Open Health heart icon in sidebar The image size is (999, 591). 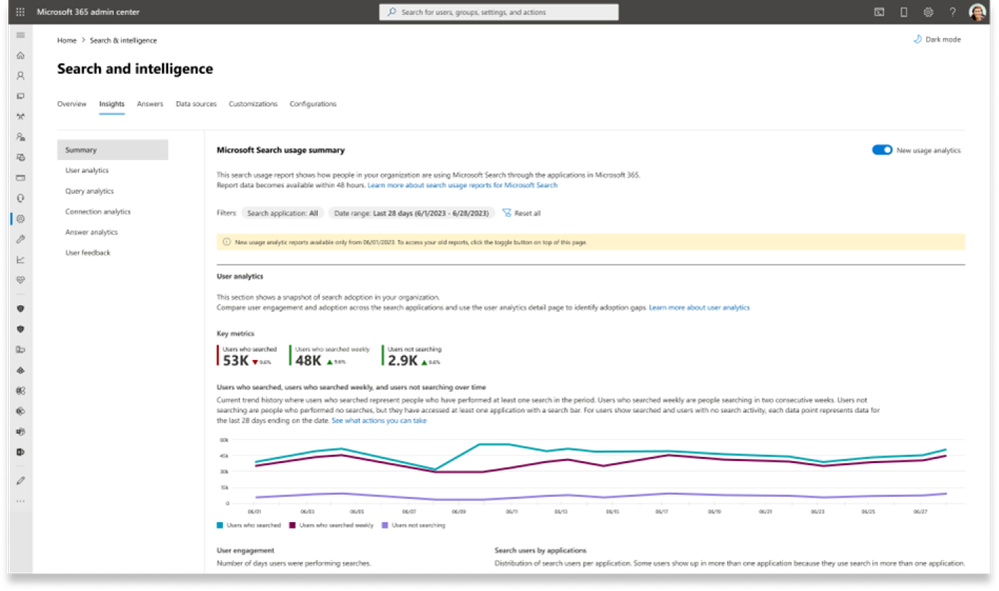[x=20, y=280]
